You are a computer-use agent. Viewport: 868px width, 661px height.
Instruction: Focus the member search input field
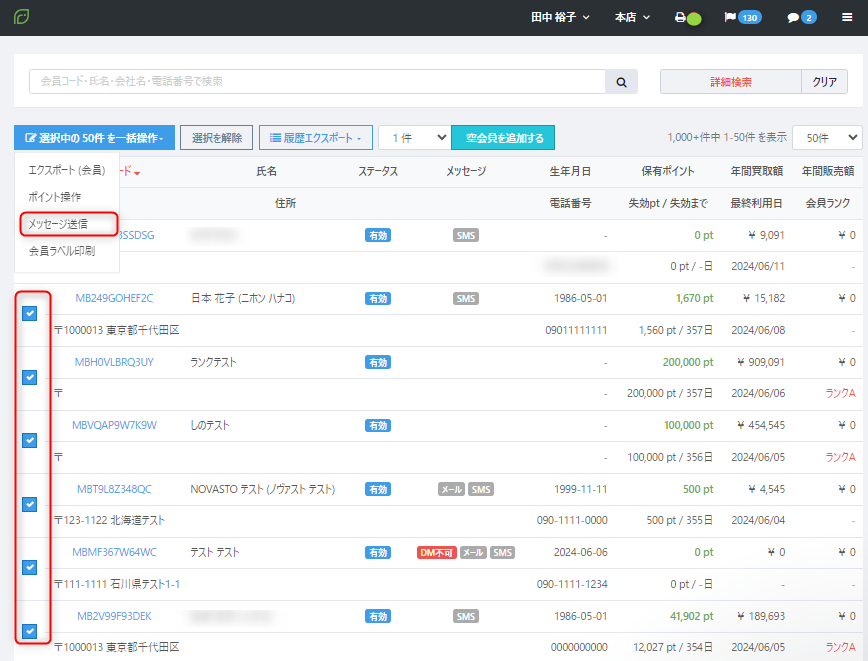pyautogui.click(x=318, y=82)
